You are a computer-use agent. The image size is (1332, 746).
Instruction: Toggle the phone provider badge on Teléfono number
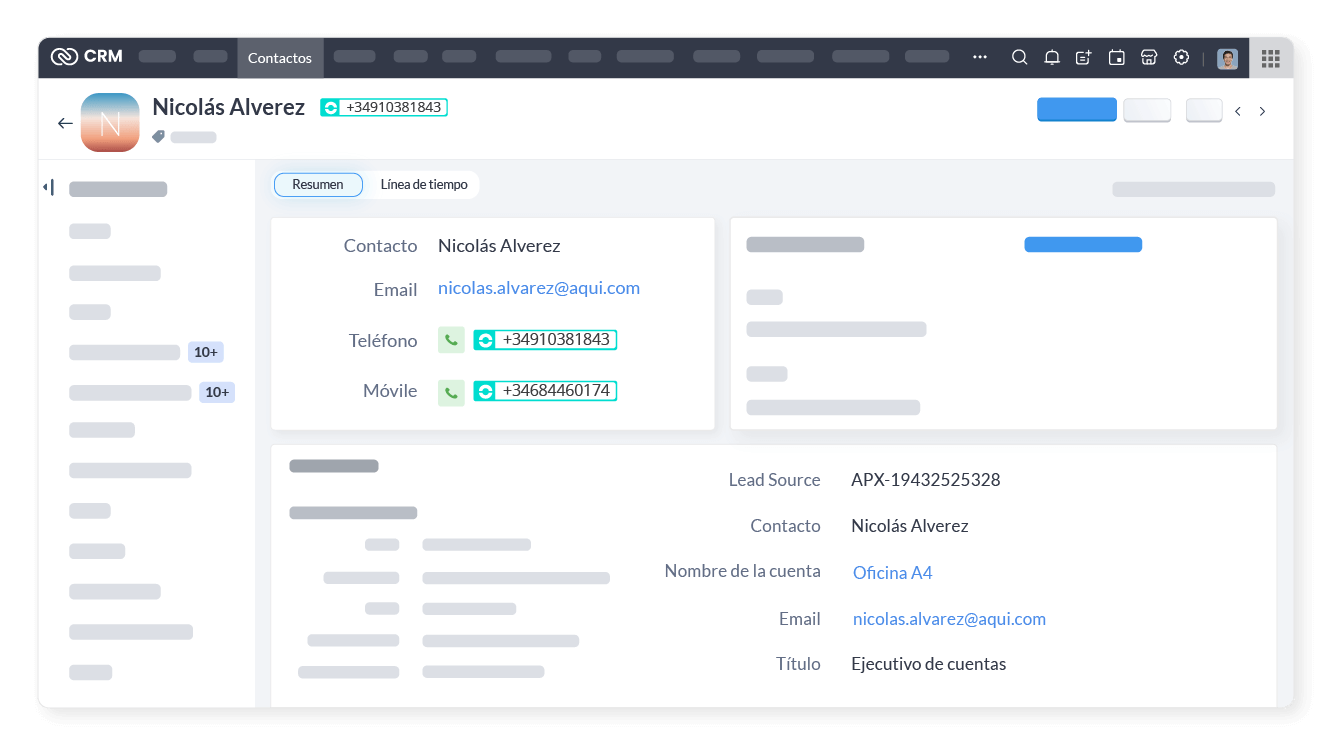click(484, 339)
